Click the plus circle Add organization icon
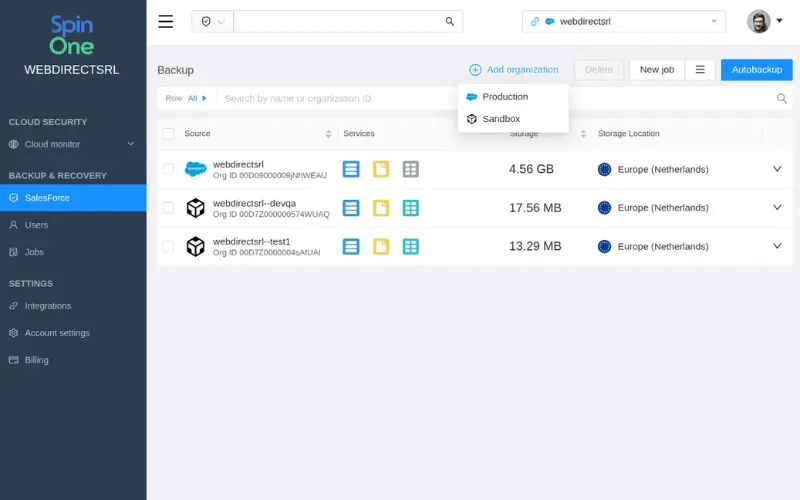Viewport: 800px width, 500px height. coord(475,70)
